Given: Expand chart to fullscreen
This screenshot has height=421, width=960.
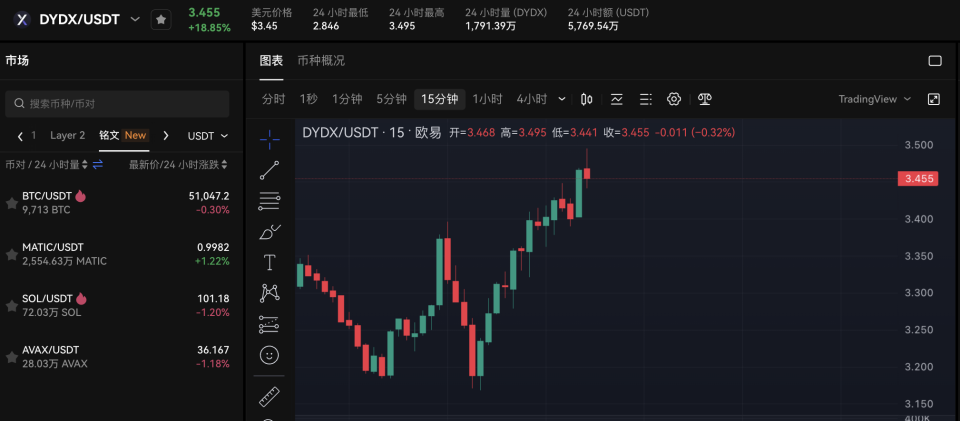Looking at the screenshot, I should click(934, 99).
